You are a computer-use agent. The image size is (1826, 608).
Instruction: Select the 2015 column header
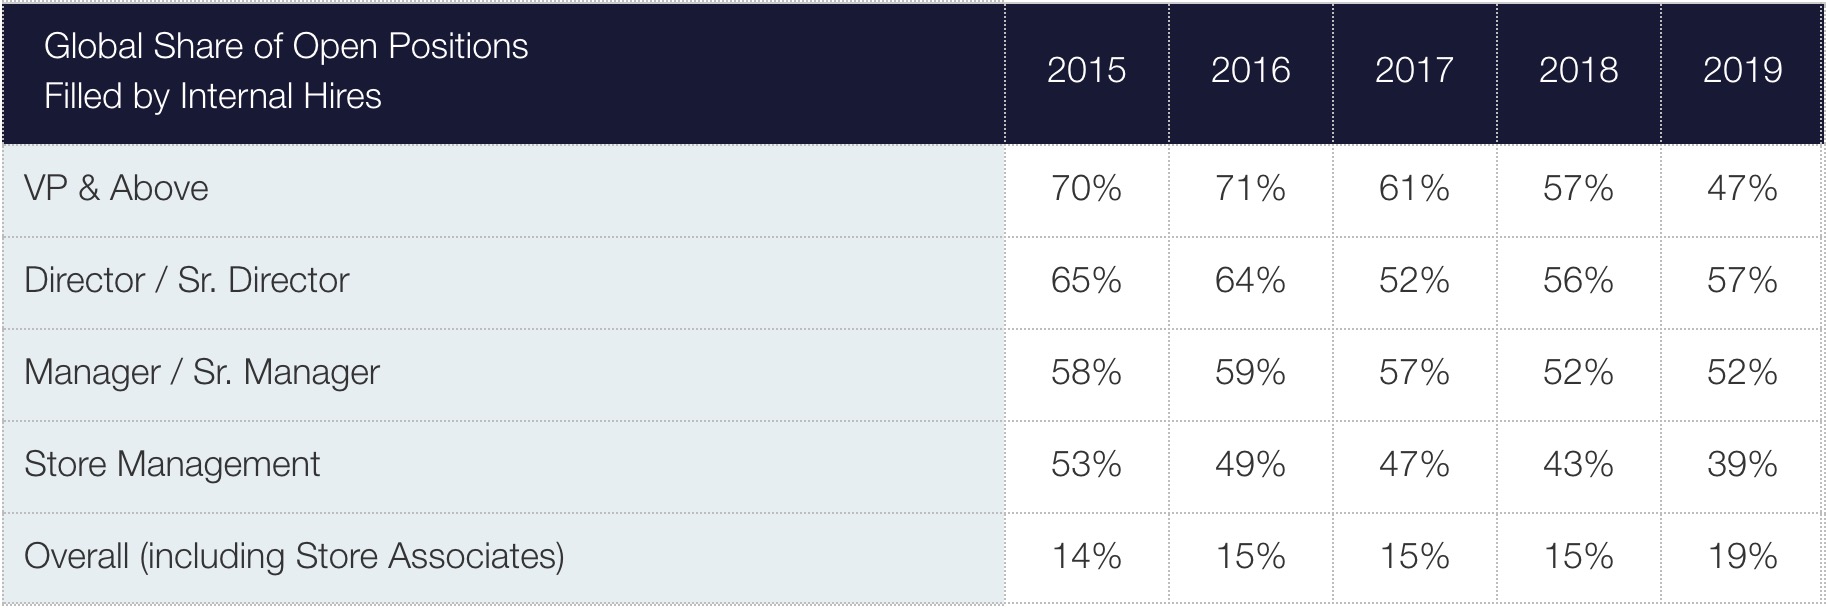(x=1086, y=70)
